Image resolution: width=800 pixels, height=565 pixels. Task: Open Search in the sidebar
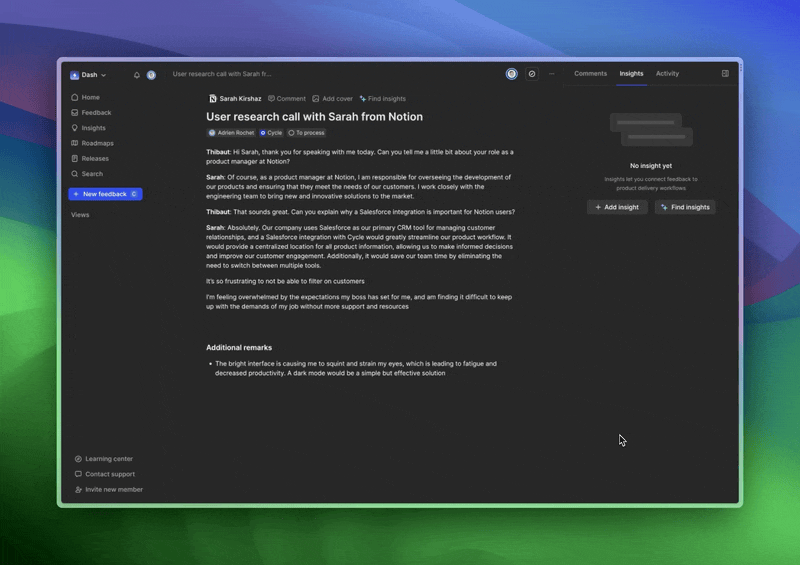pos(87,174)
